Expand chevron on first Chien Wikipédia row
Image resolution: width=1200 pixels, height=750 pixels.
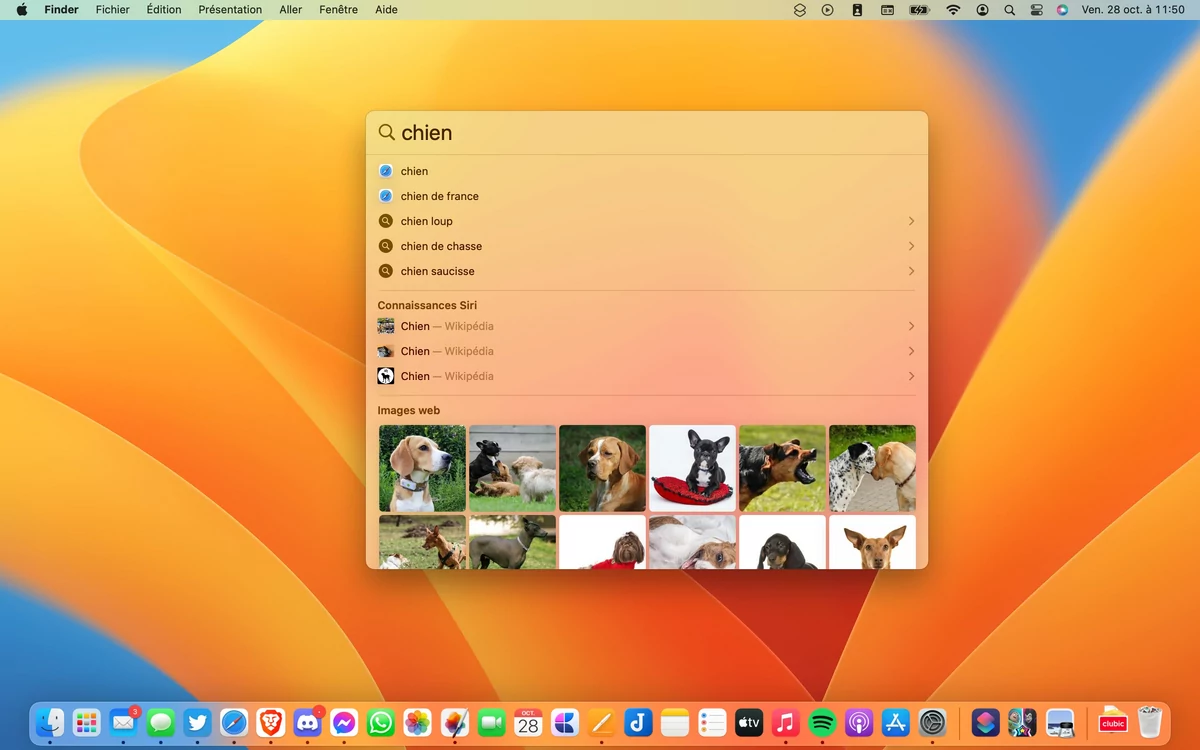click(911, 326)
